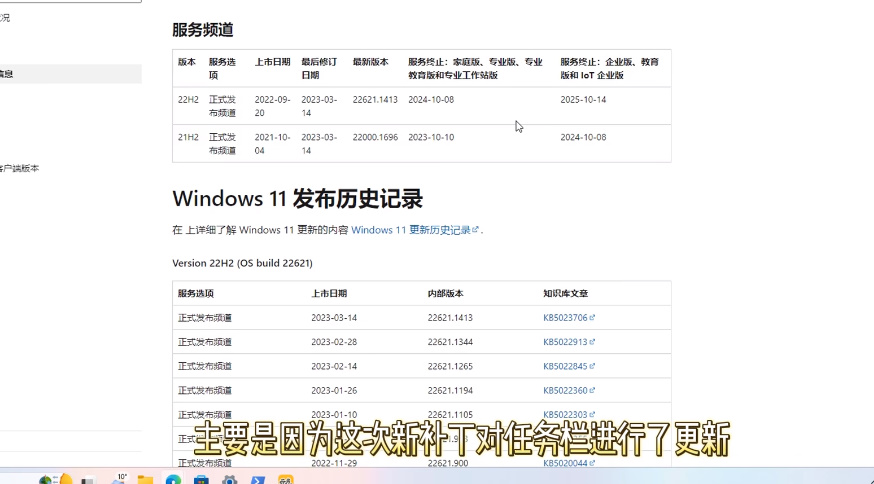The height and width of the screenshot is (484, 874).
Task: Open the Settings gear in the taskbar
Action: (229, 481)
